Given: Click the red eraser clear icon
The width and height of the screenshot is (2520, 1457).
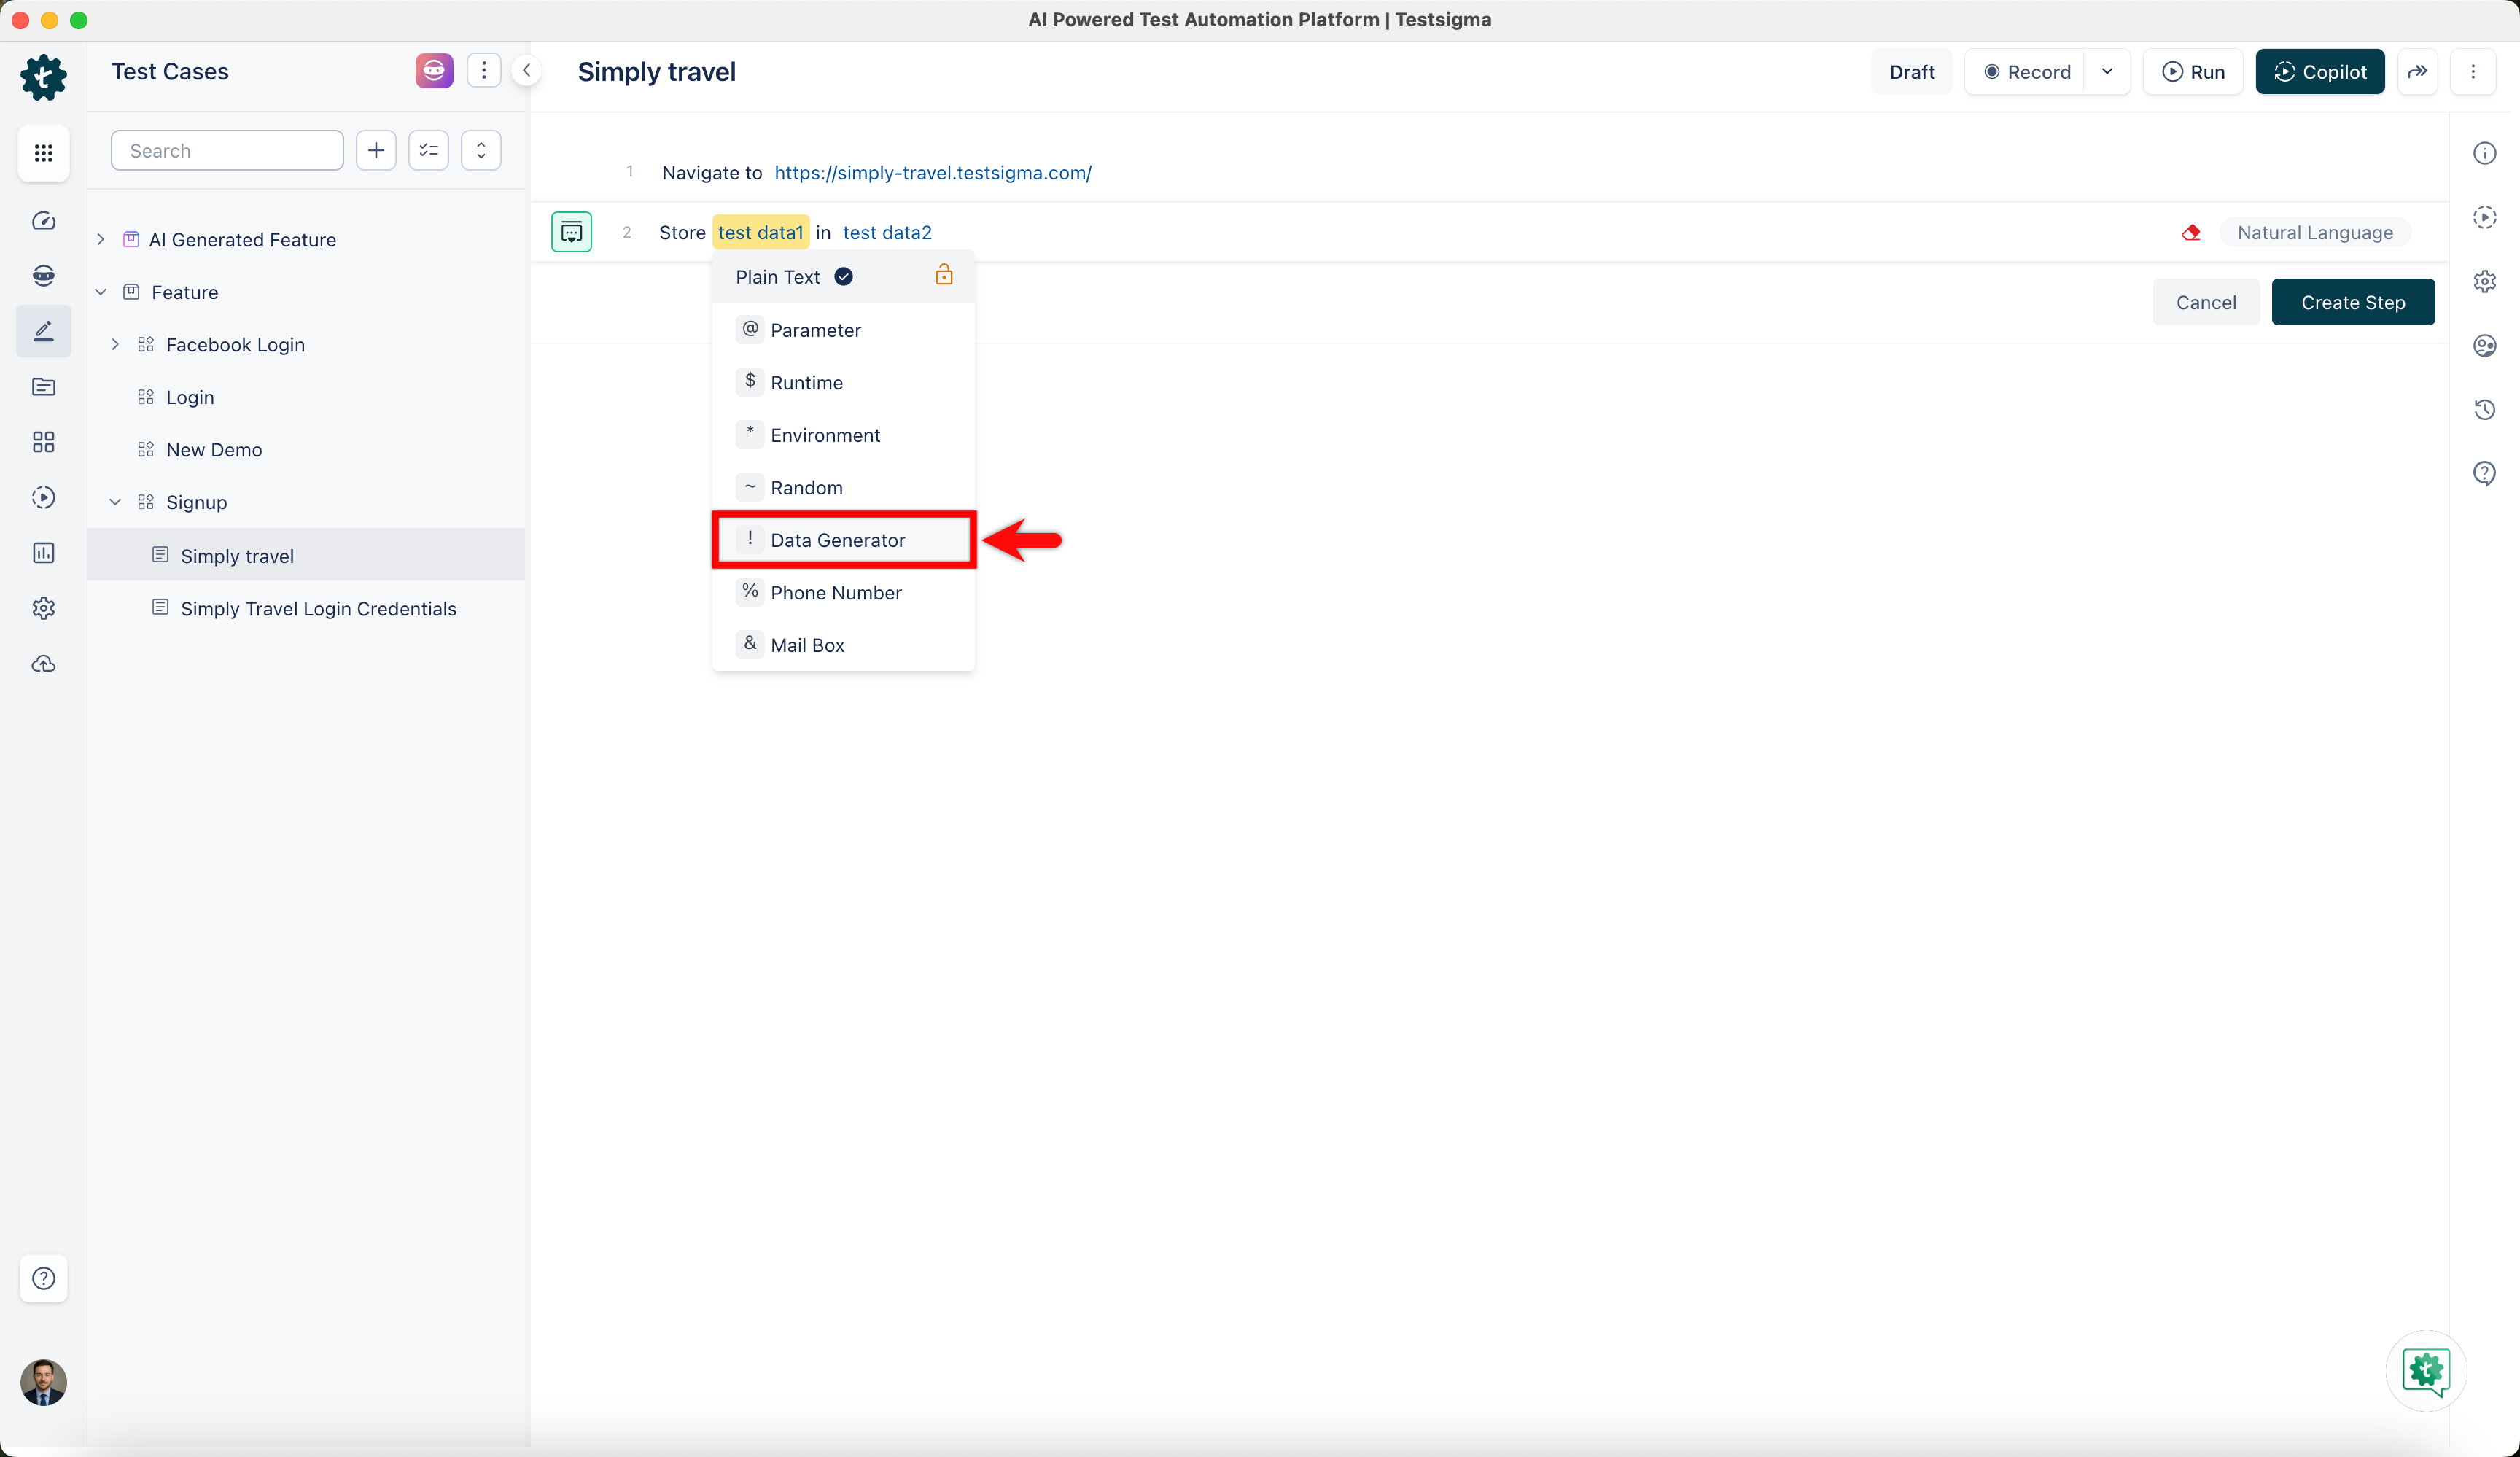Looking at the screenshot, I should [x=2191, y=233].
